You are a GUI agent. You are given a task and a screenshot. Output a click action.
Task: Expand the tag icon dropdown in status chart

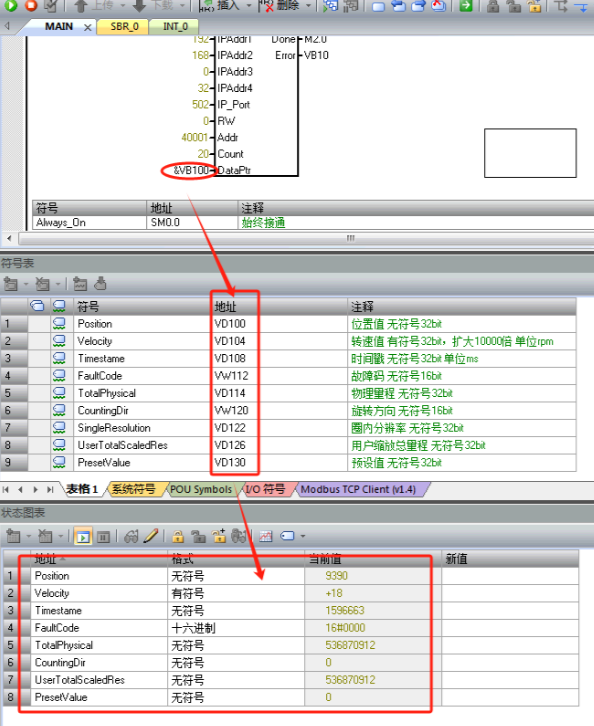[303, 536]
